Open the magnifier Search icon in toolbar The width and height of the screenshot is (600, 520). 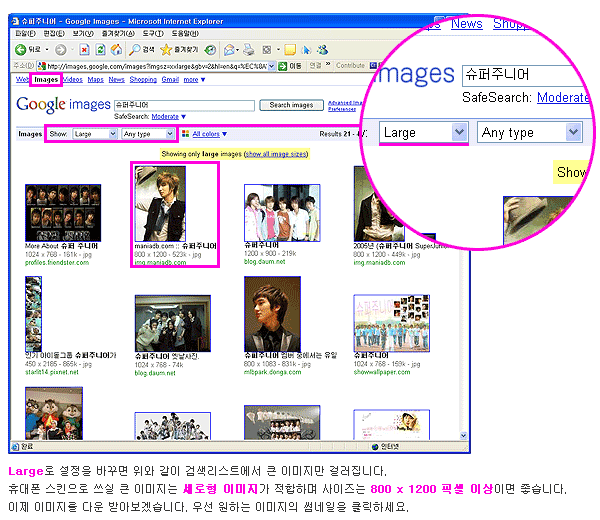[135, 49]
